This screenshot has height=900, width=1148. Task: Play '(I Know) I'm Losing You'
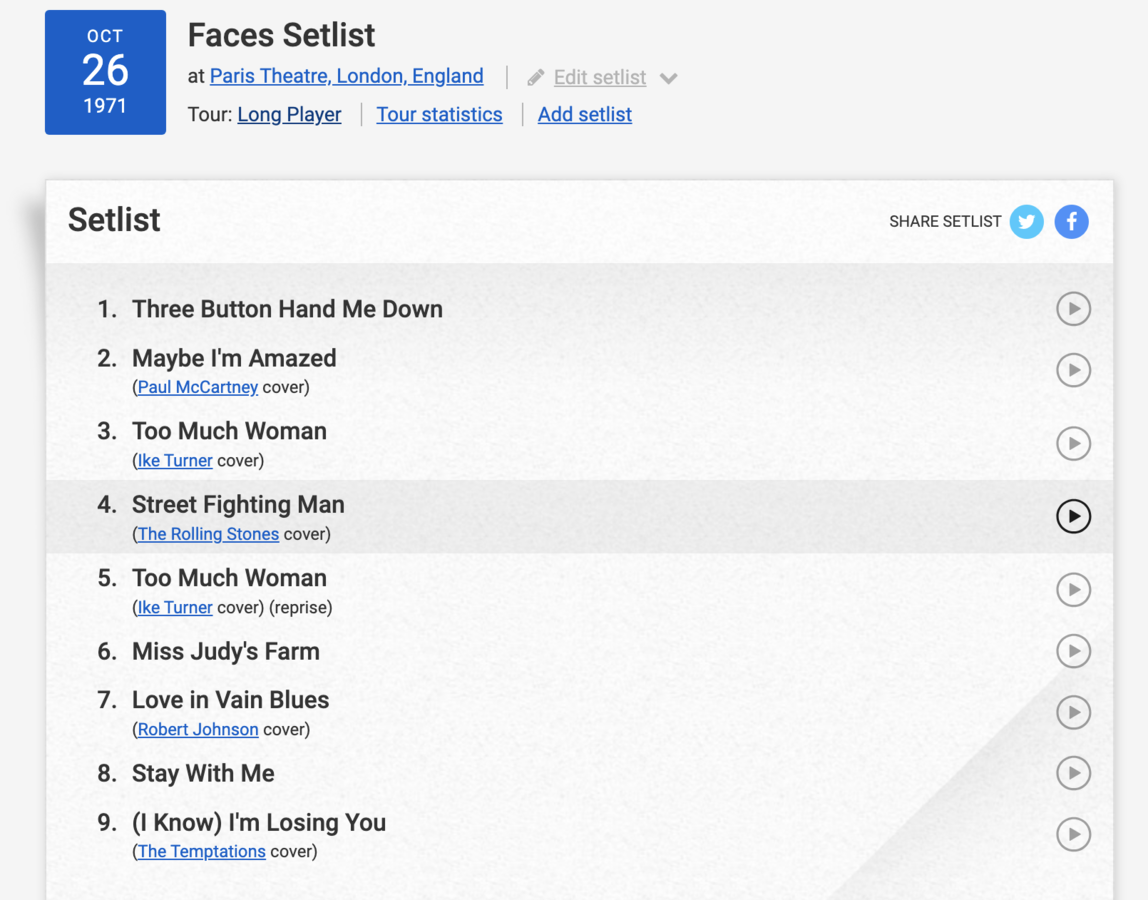click(1073, 834)
